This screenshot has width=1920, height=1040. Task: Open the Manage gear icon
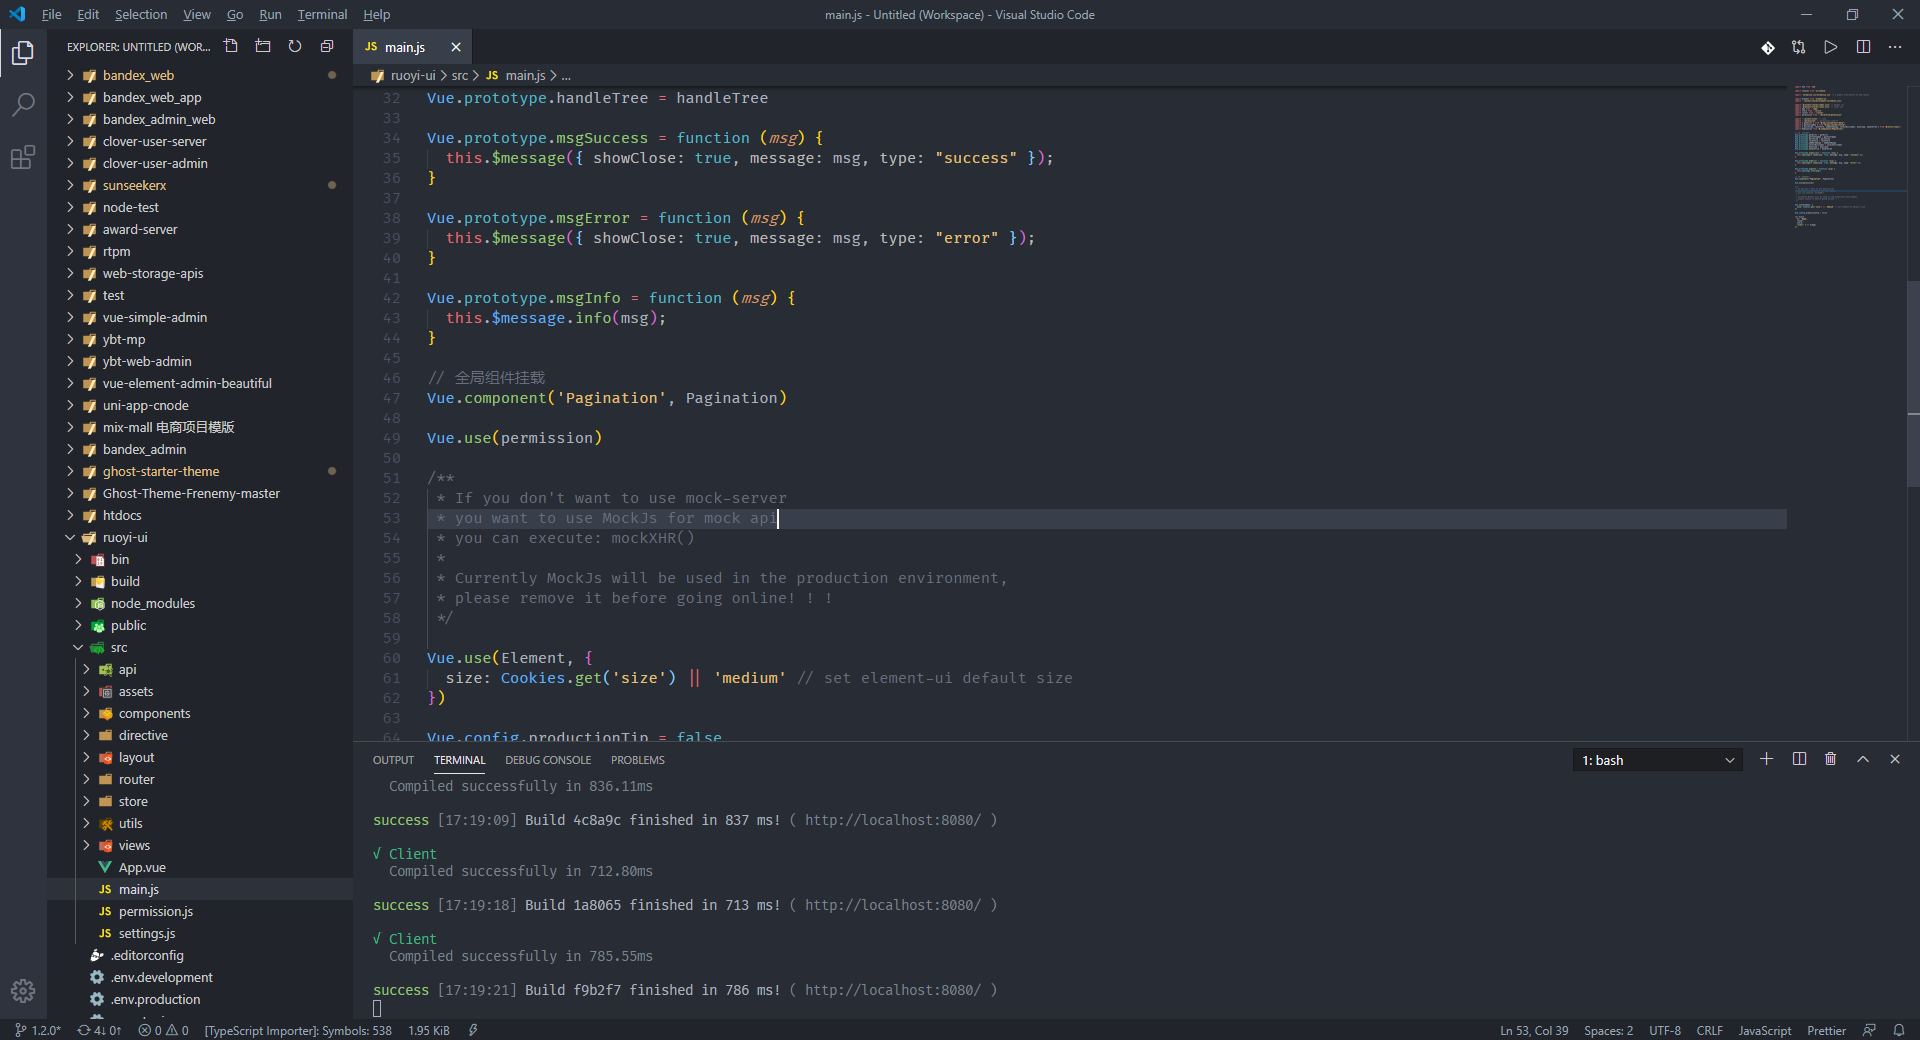(x=23, y=990)
